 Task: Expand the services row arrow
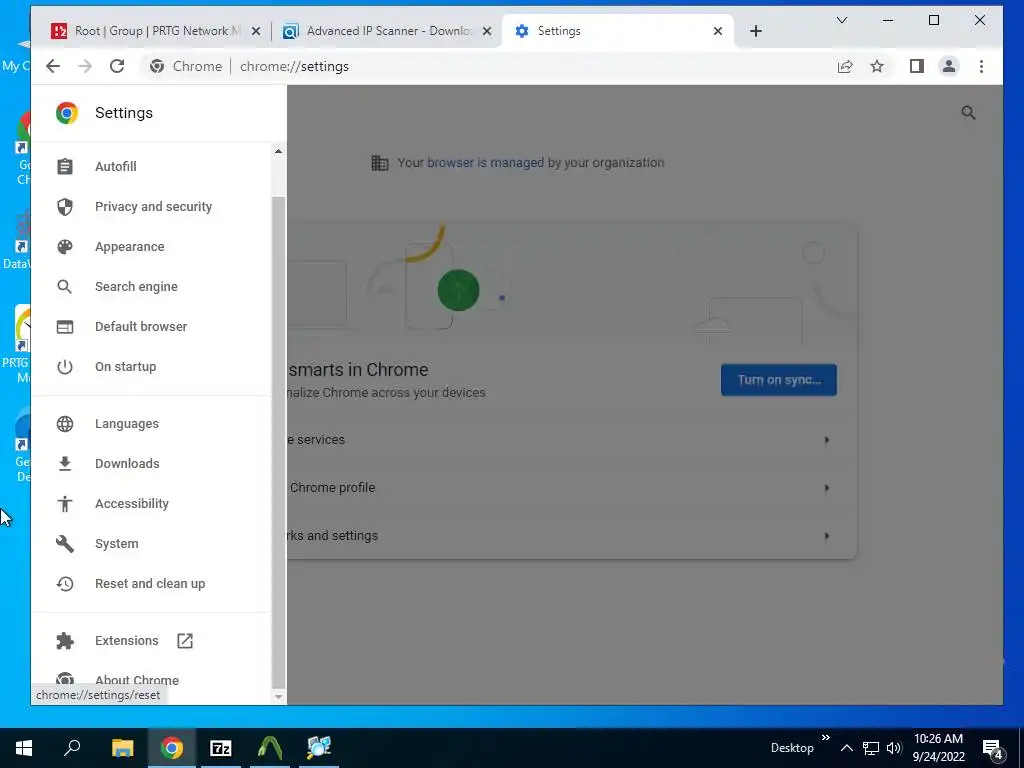(827, 440)
